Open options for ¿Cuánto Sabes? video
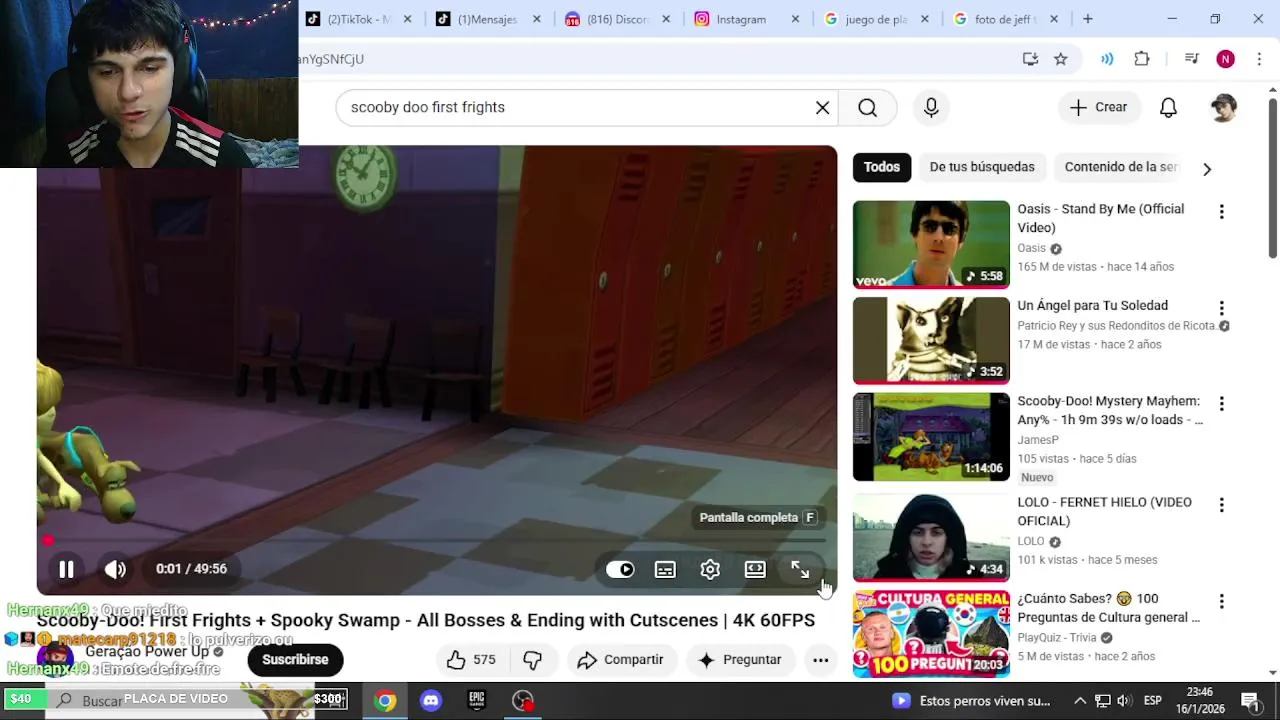This screenshot has width=1280, height=720. (x=1221, y=601)
